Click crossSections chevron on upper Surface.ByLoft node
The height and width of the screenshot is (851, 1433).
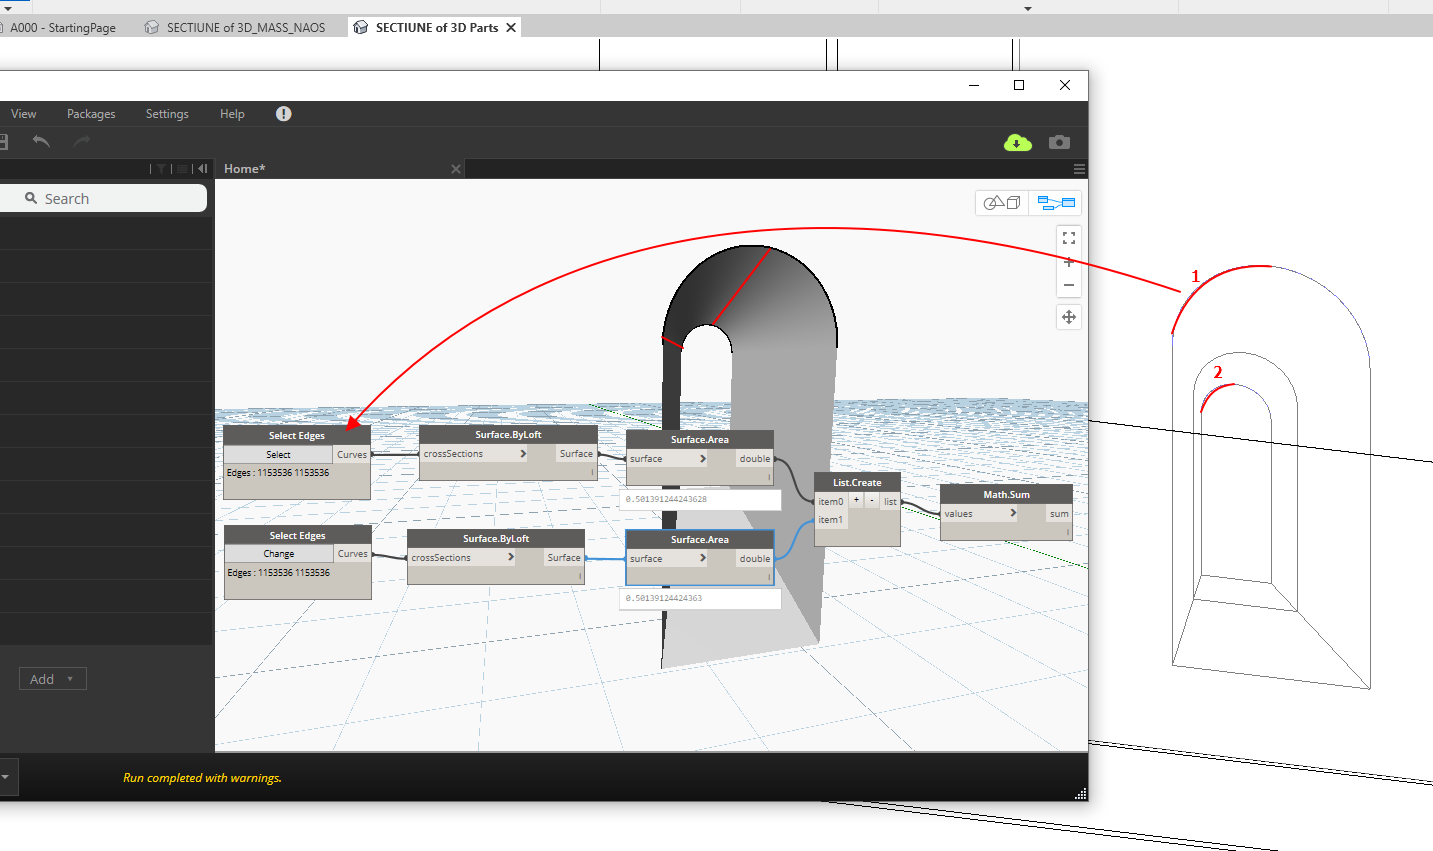523,454
